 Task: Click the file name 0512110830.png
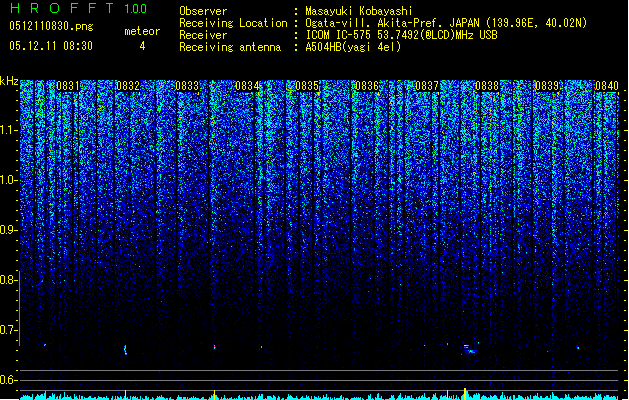click(x=51, y=27)
